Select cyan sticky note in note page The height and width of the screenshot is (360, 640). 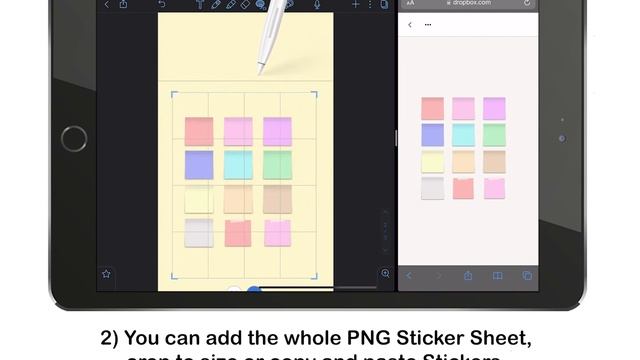(x=238, y=165)
